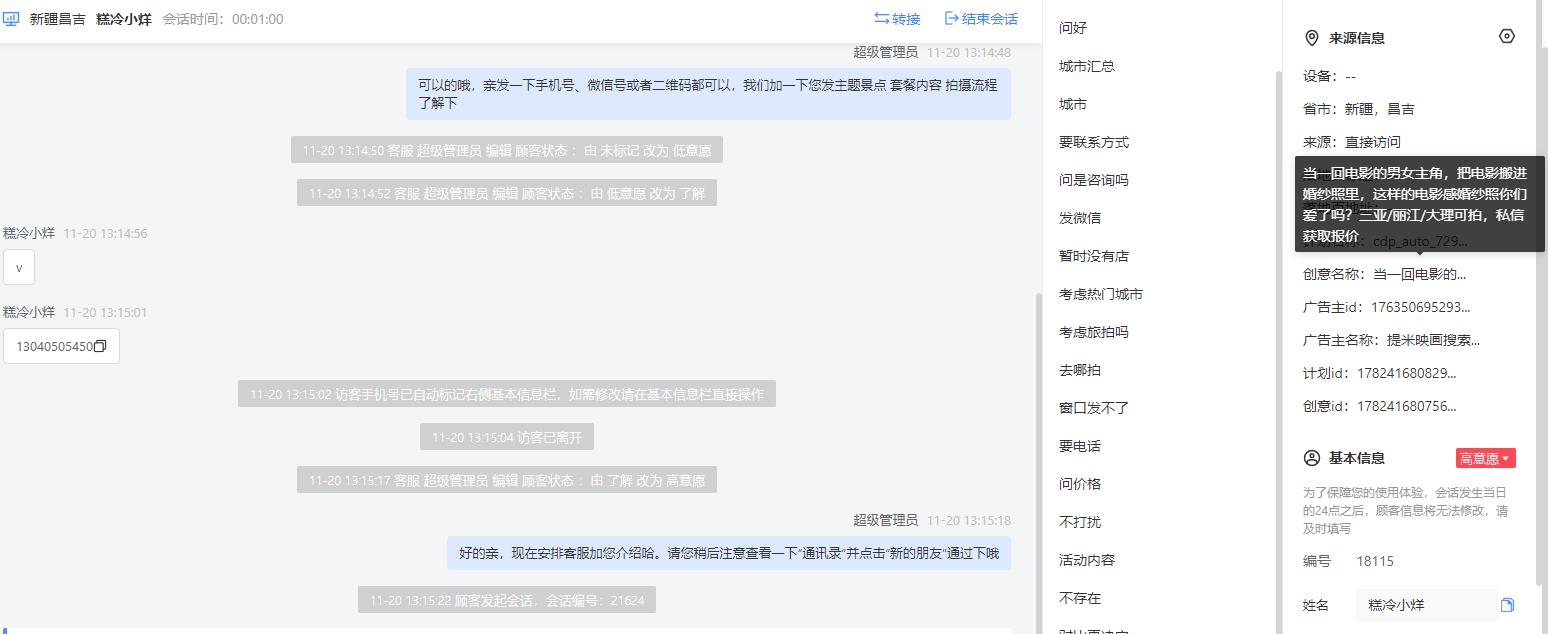Click the 转接 transfer button
The height and width of the screenshot is (634, 1548).
(897, 18)
